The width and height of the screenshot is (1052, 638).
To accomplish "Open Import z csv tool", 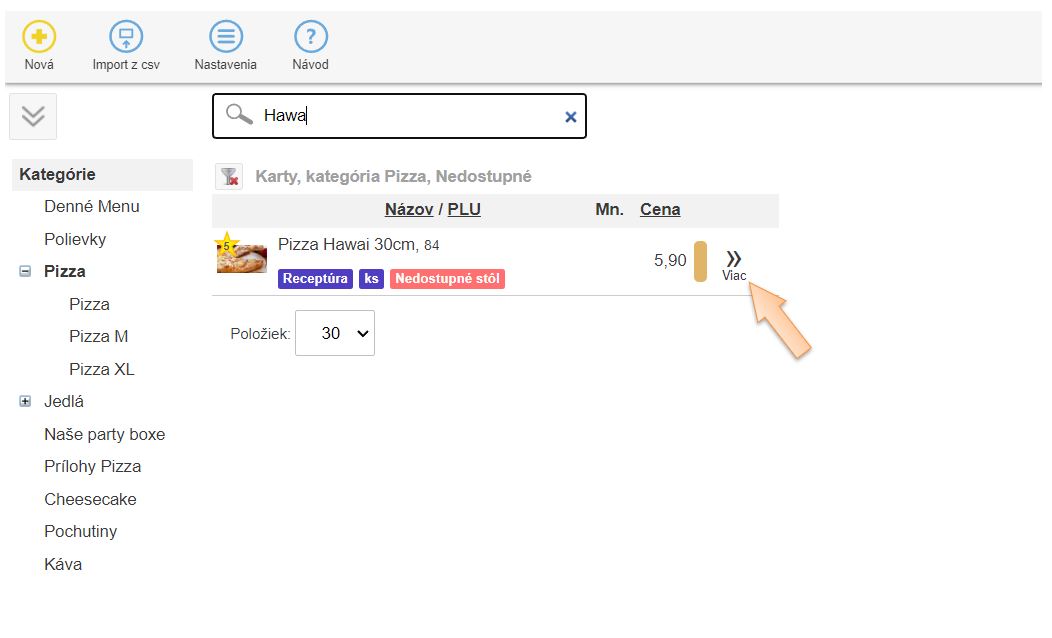I will 126,38.
